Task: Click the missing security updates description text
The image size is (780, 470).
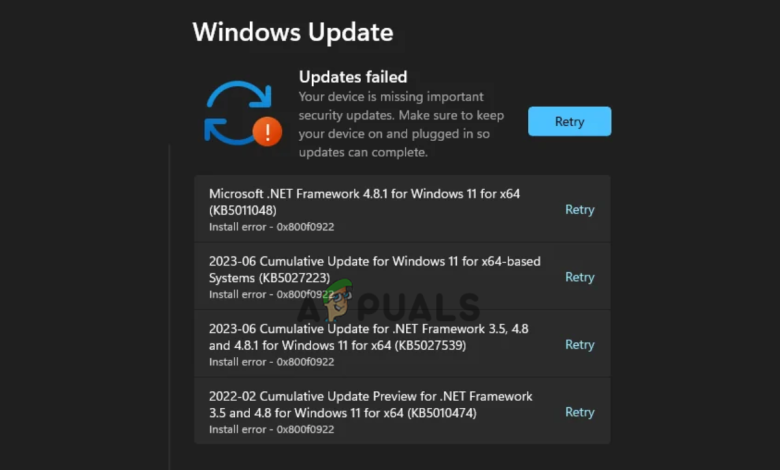Action: pyautogui.click(x=401, y=124)
